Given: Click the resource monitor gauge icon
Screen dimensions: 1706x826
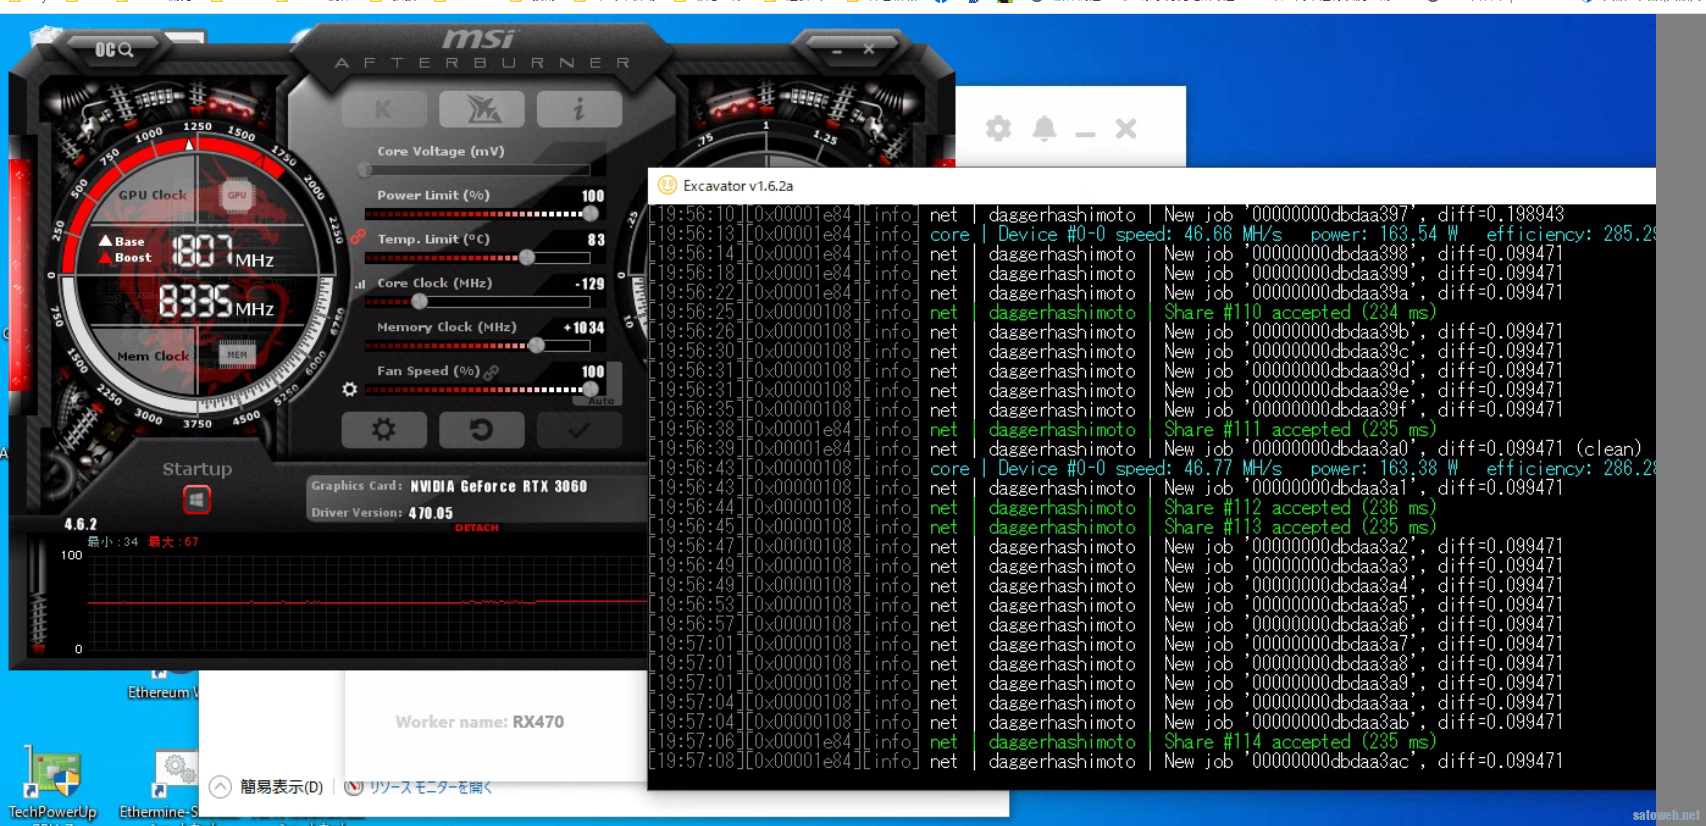Looking at the screenshot, I should point(353,787).
